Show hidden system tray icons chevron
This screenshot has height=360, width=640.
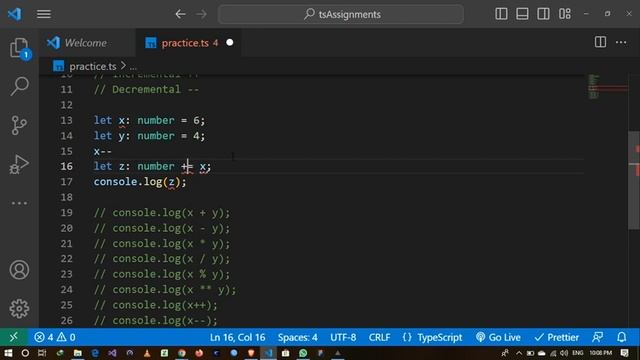(x=519, y=353)
